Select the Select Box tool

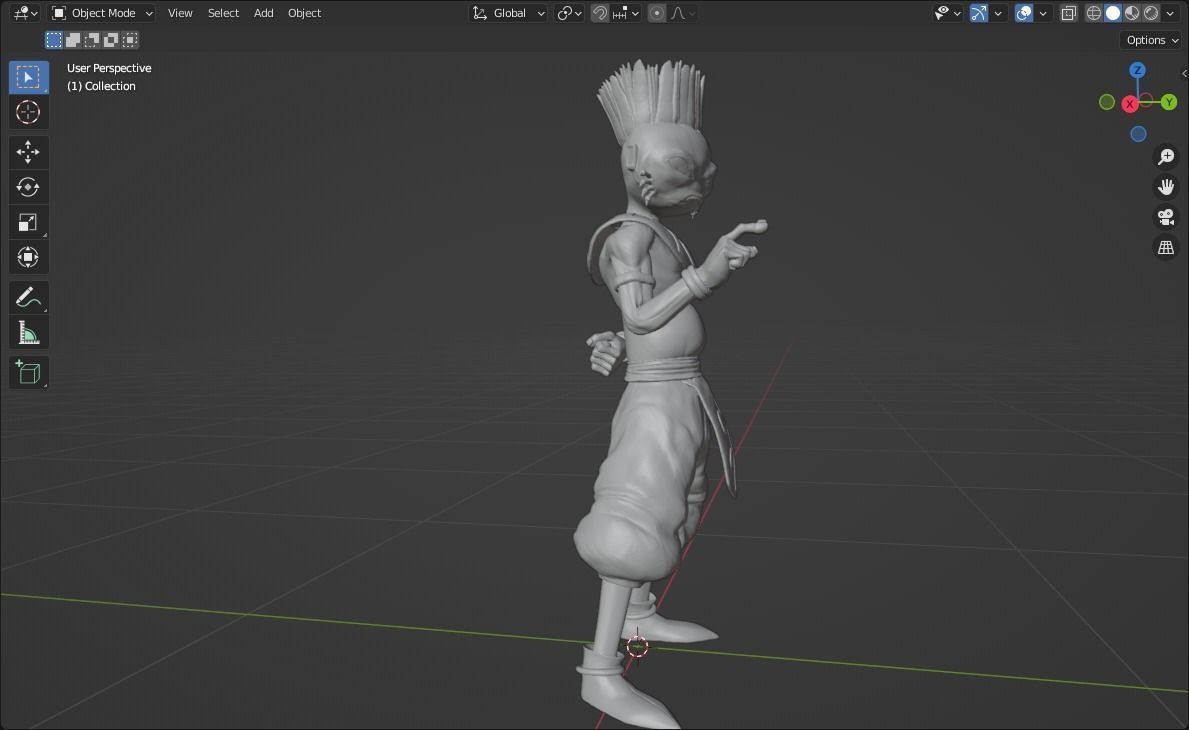(29, 77)
